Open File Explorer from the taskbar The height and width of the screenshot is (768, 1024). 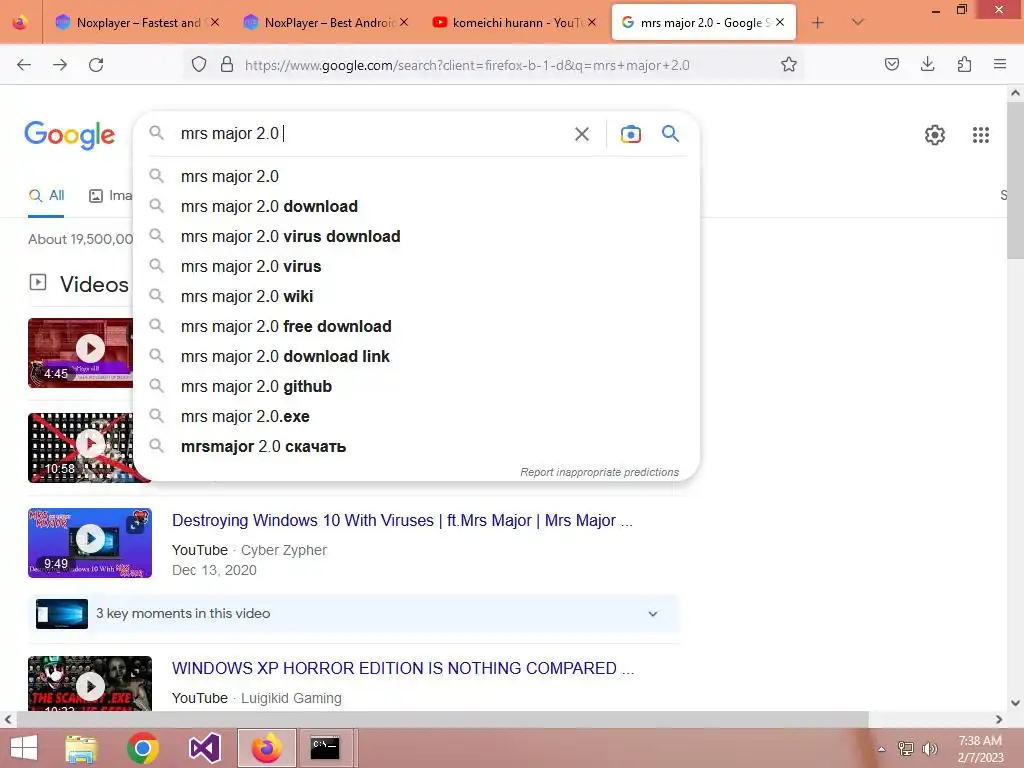pyautogui.click(x=81, y=748)
